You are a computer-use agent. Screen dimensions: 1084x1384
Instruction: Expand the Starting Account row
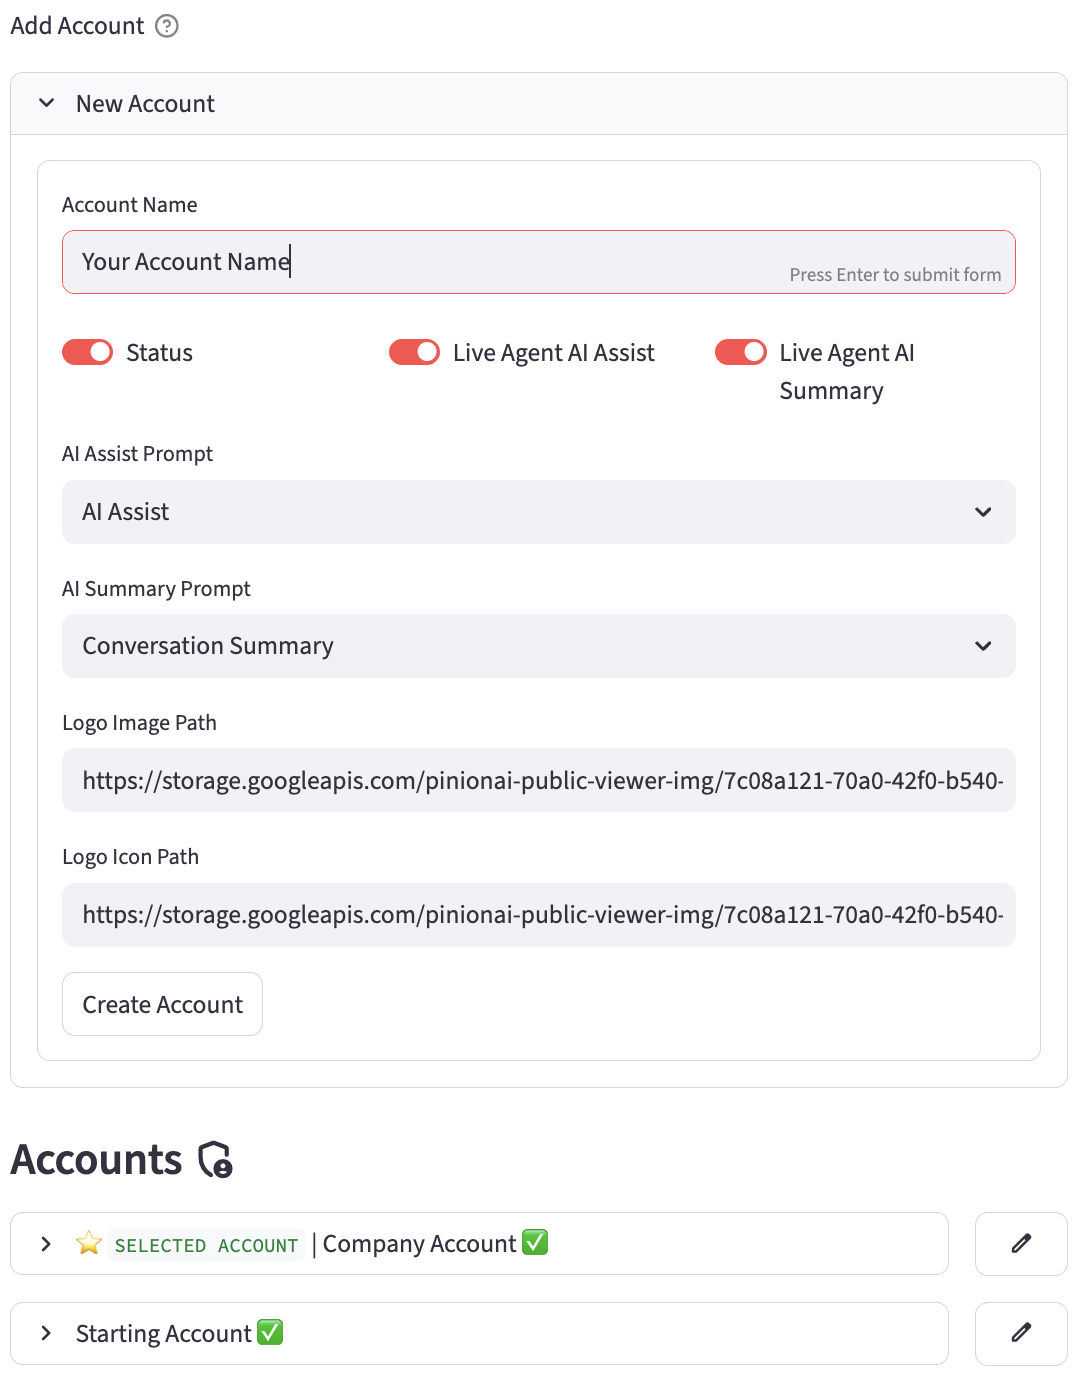pyautogui.click(x=46, y=1333)
